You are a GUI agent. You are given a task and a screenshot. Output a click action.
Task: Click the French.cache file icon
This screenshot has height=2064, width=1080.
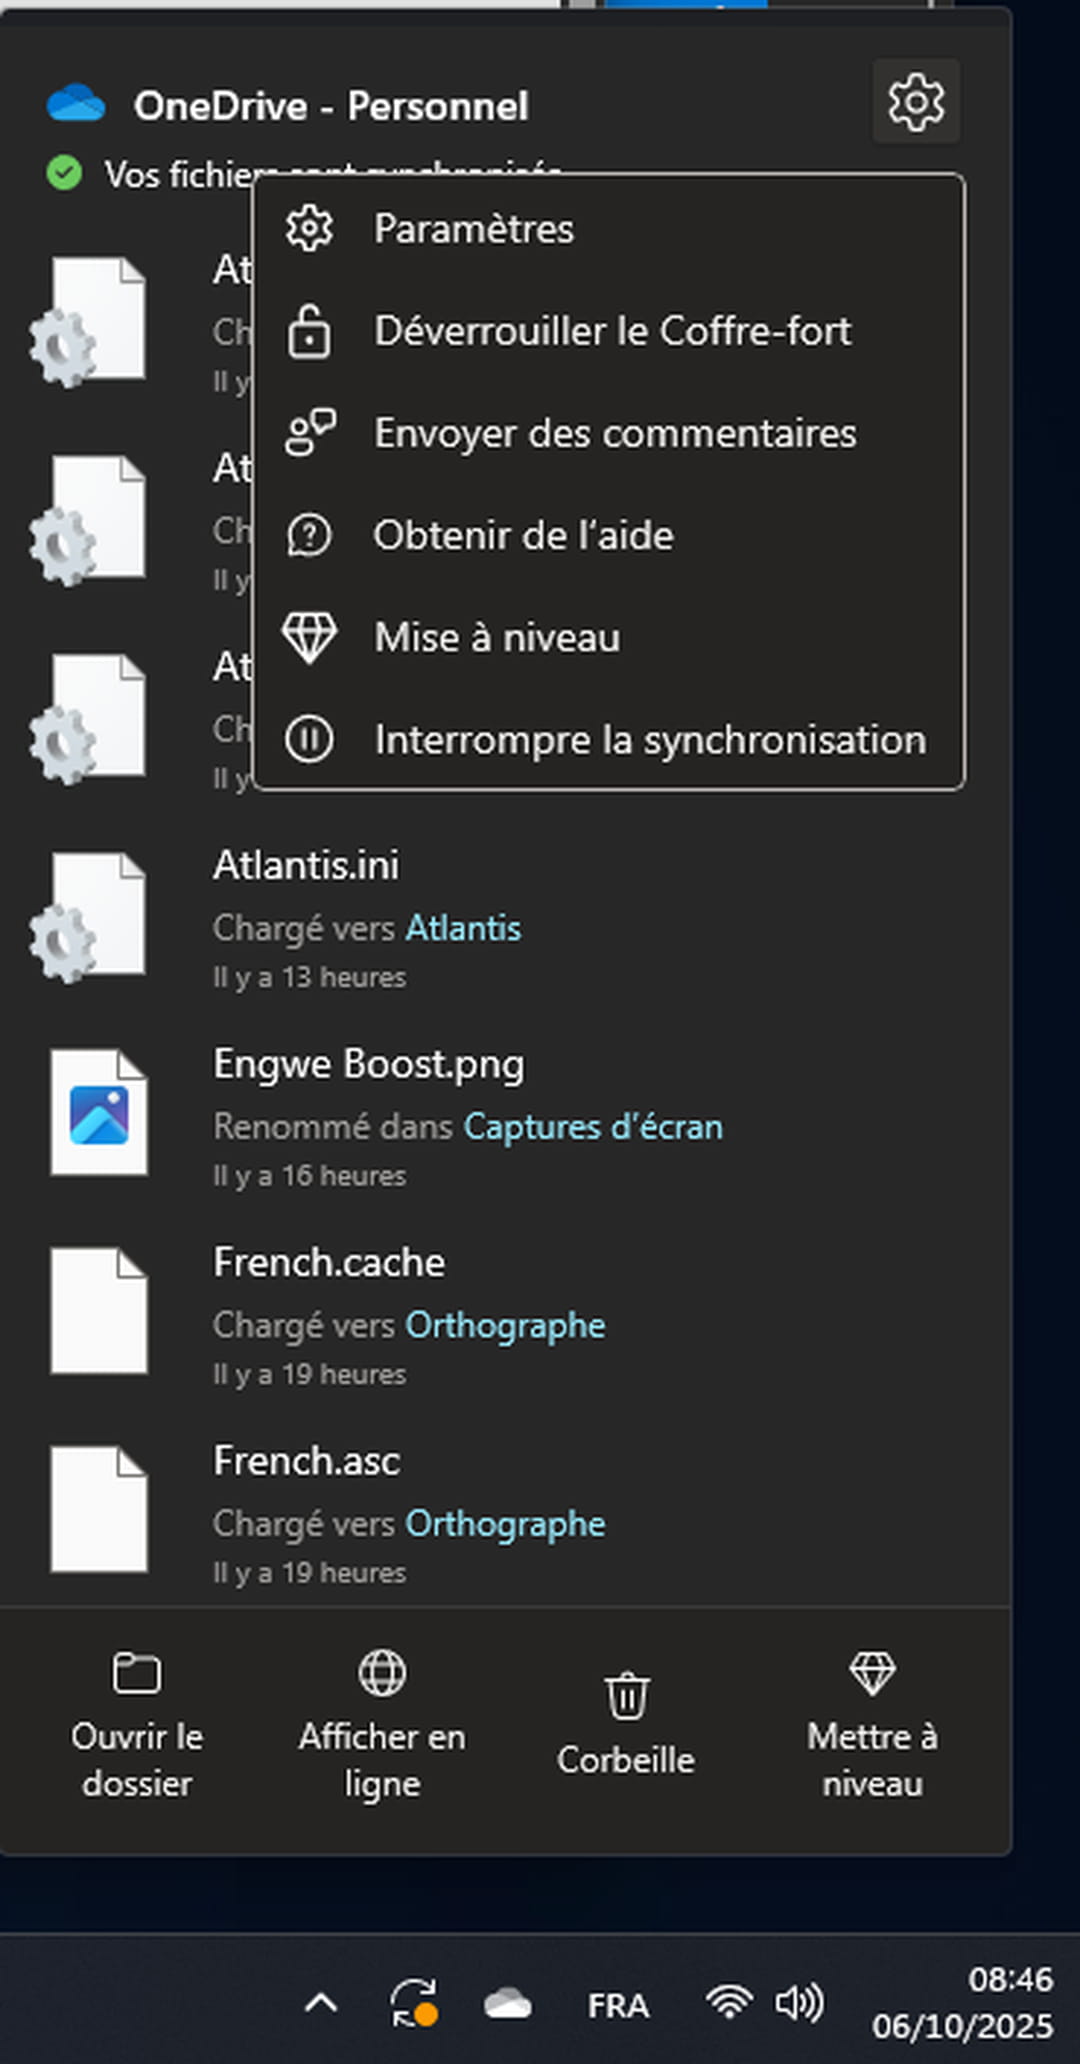(98, 1311)
